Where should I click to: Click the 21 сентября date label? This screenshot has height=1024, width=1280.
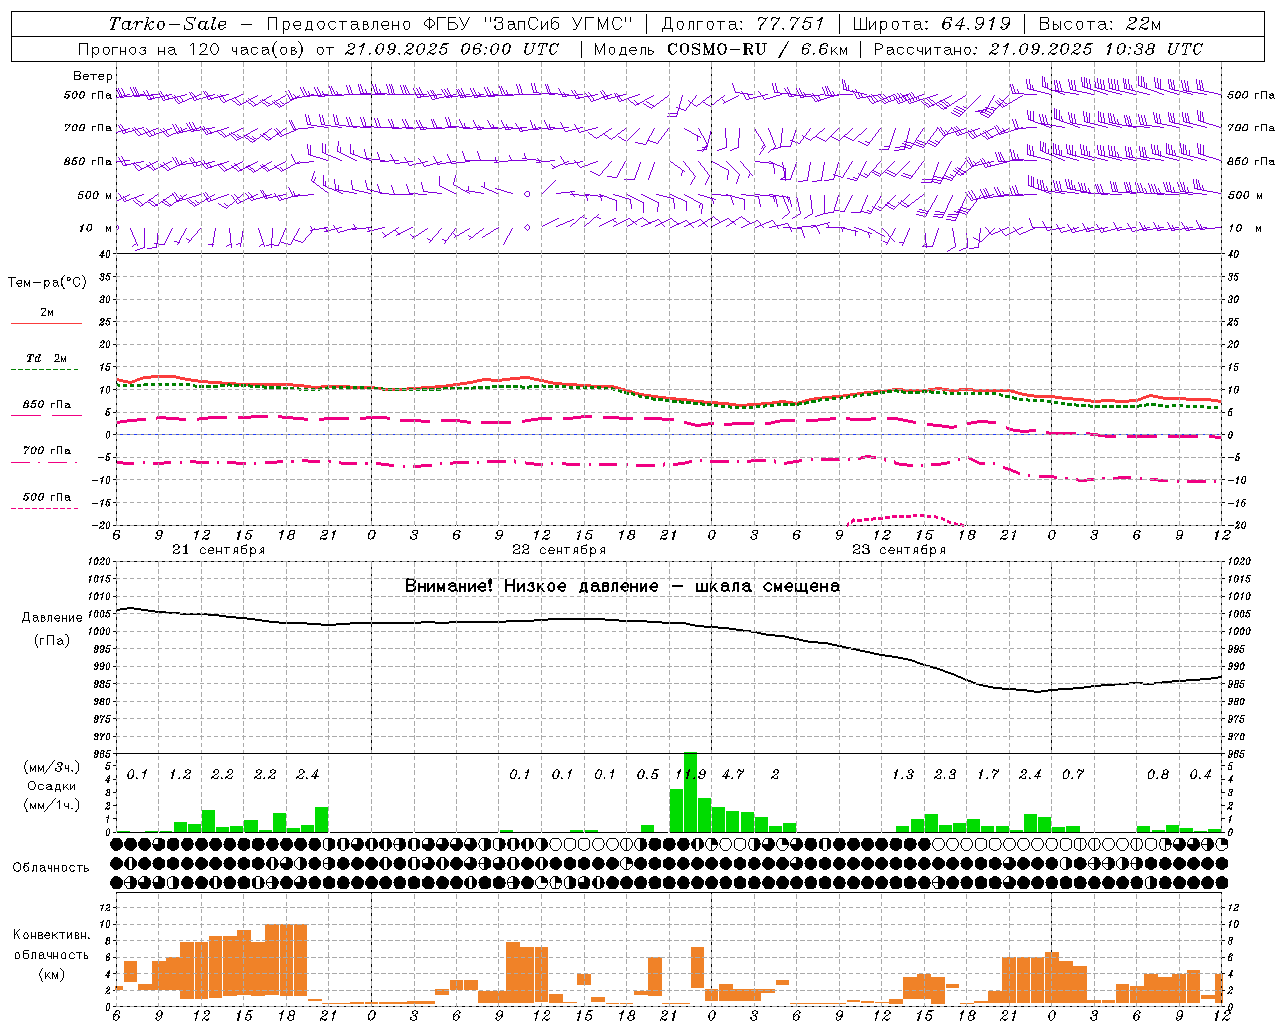pos(218,550)
